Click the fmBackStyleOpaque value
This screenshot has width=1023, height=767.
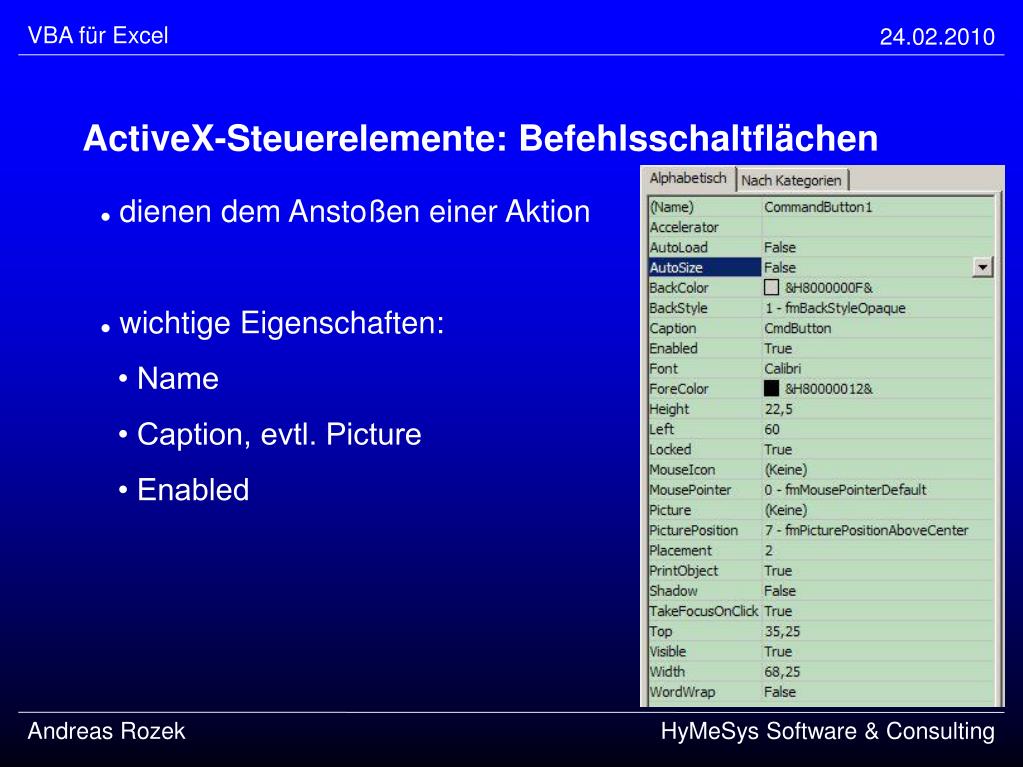pos(835,308)
